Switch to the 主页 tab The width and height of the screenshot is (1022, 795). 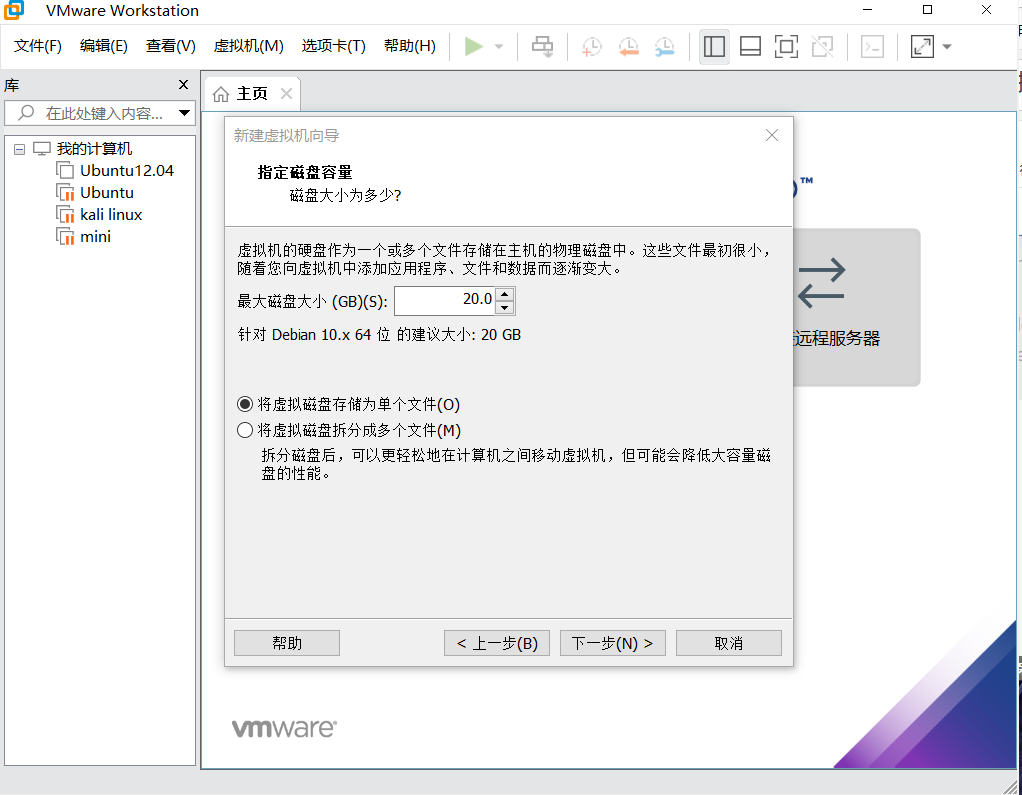click(x=252, y=94)
